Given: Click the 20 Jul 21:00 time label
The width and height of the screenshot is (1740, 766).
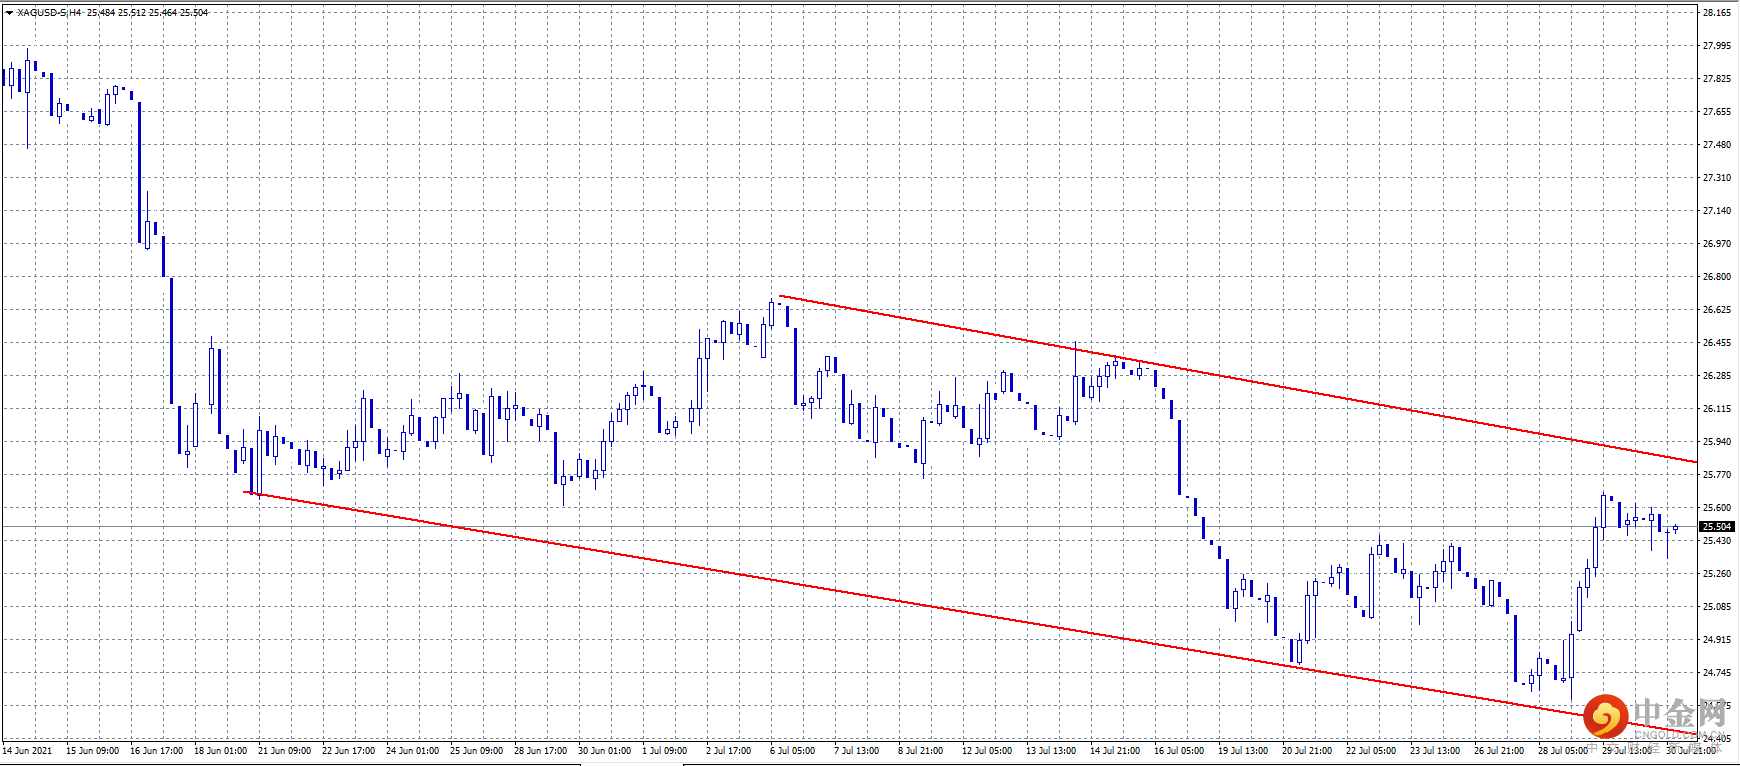Looking at the screenshot, I should pyautogui.click(x=1307, y=751).
